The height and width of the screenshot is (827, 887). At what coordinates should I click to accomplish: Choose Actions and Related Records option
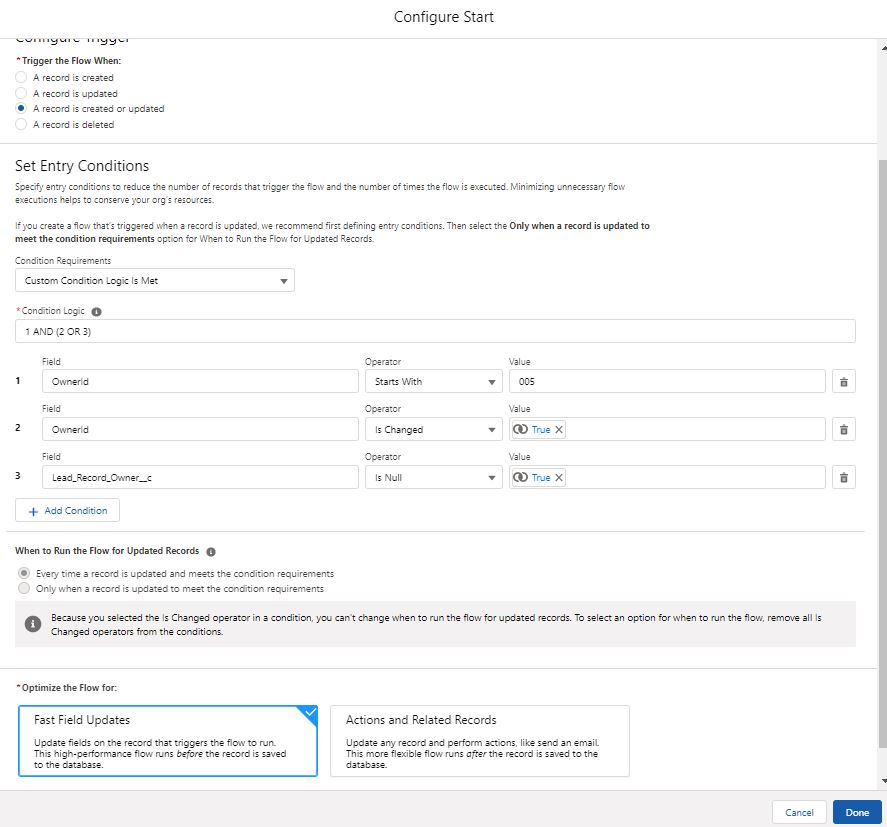pos(479,740)
